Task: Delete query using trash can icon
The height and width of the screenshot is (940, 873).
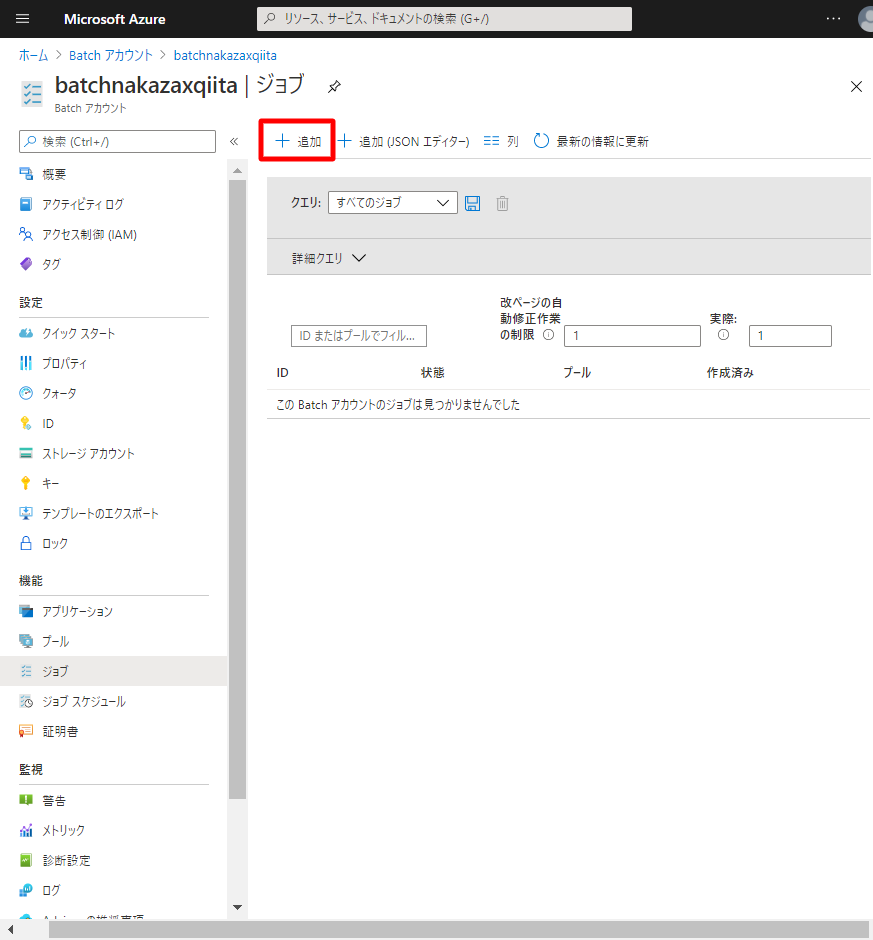Action: (x=502, y=203)
